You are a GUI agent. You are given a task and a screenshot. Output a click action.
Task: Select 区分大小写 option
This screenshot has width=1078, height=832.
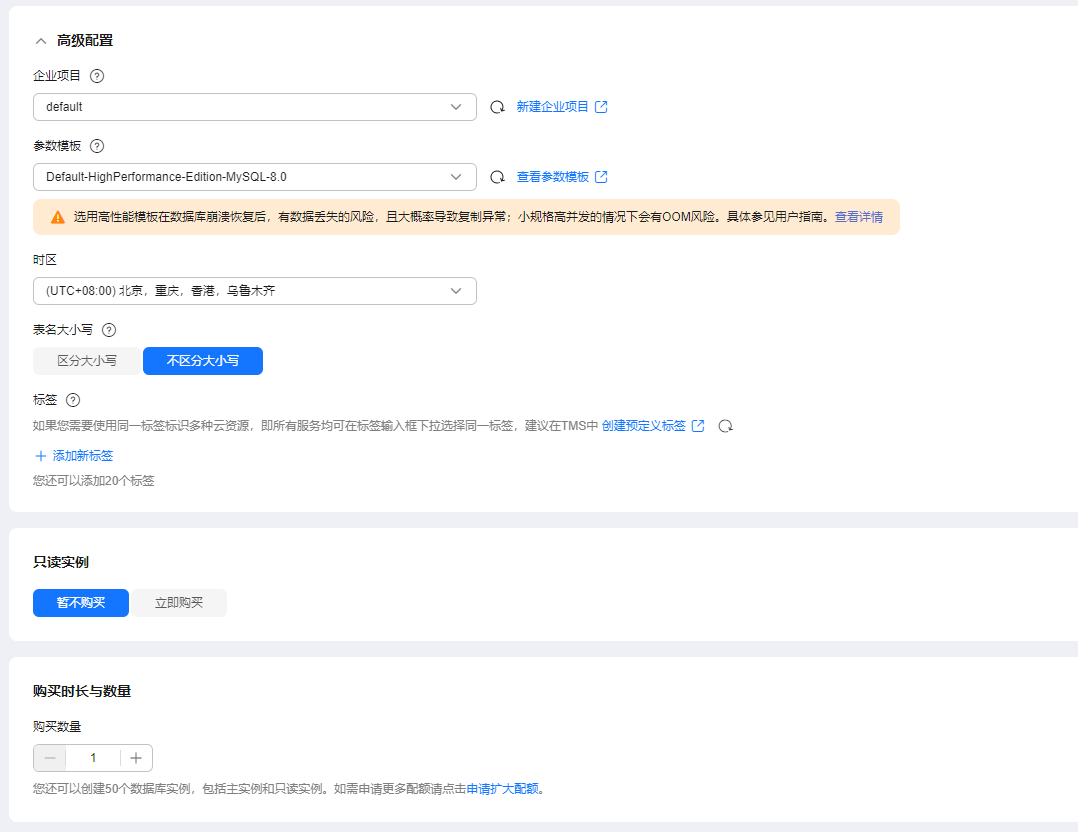[87, 361]
